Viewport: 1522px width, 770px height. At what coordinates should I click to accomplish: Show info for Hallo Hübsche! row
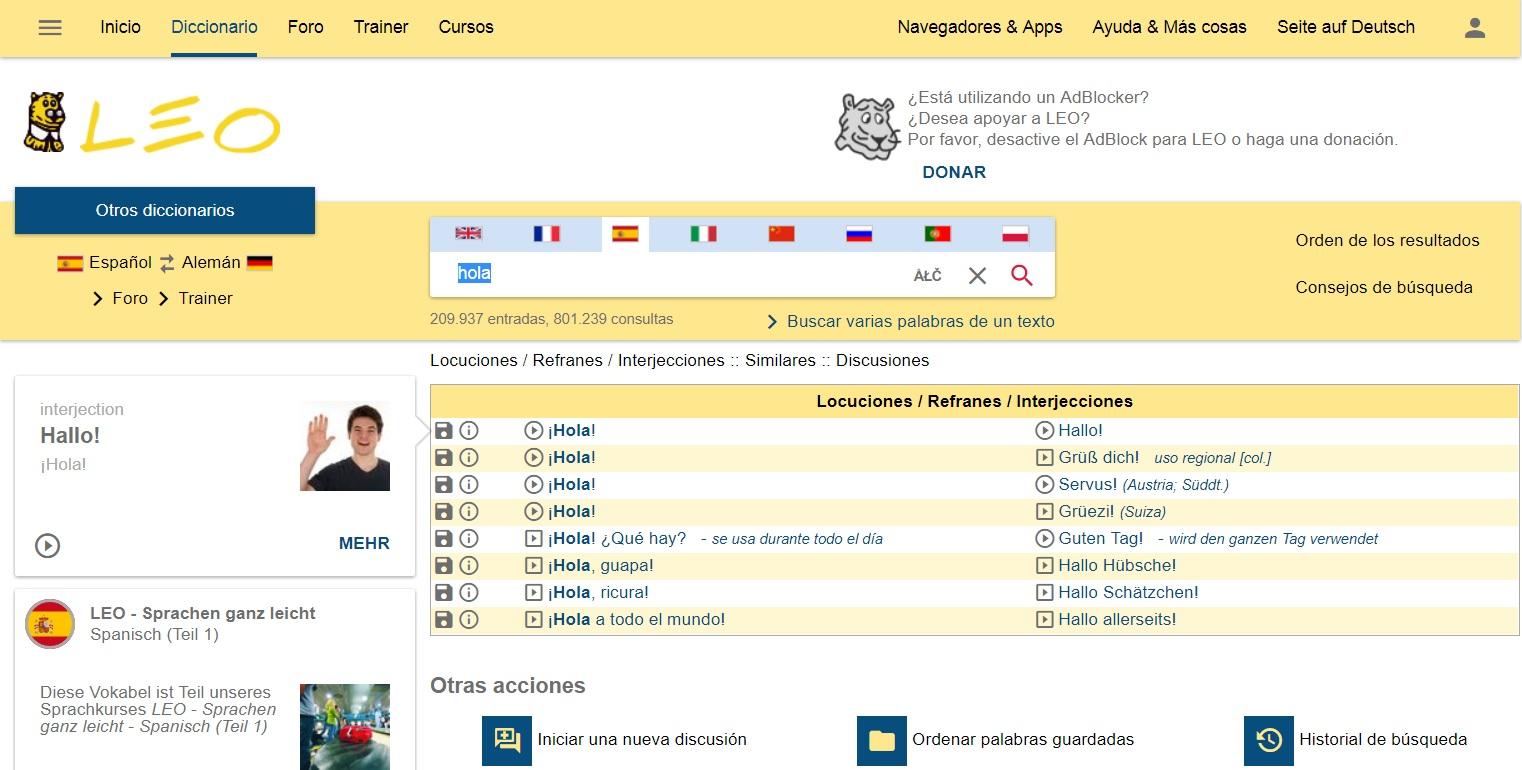click(x=469, y=566)
